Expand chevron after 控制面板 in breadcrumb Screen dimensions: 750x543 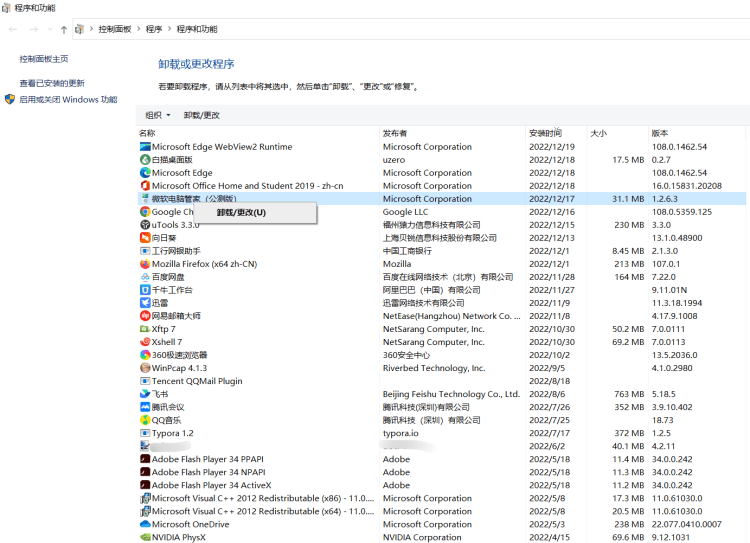(139, 29)
